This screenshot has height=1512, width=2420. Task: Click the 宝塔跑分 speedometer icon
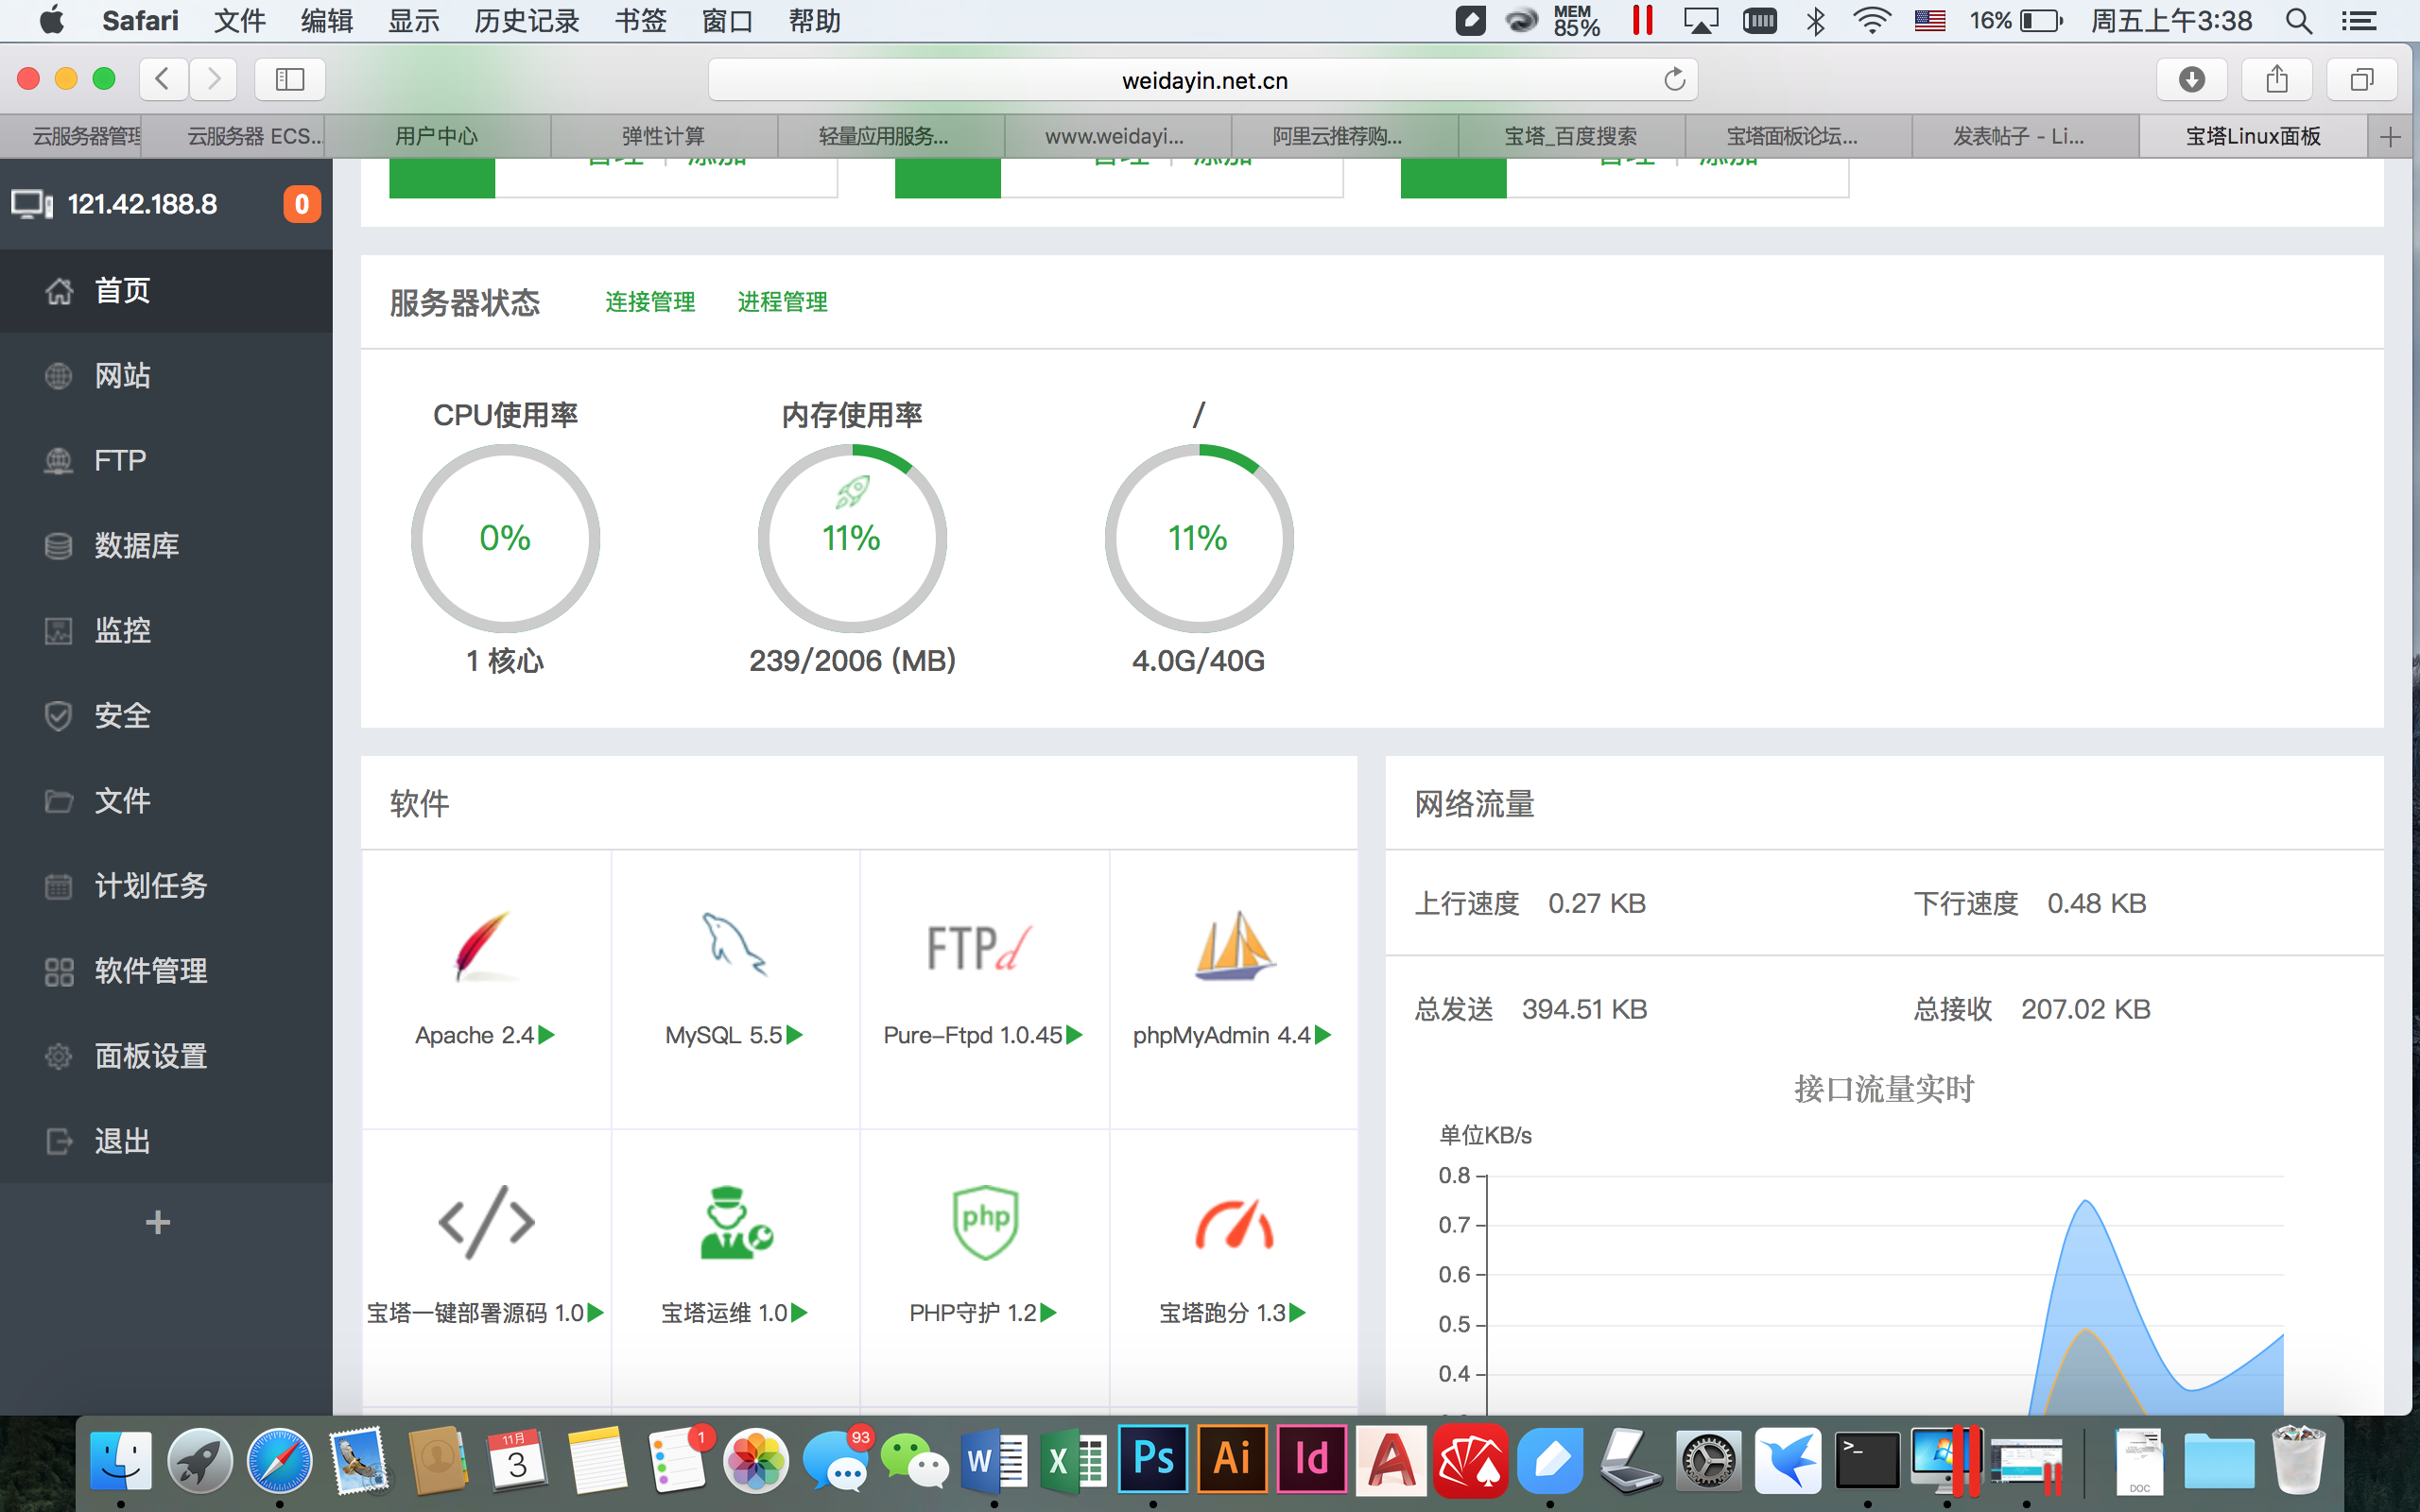[1234, 1224]
